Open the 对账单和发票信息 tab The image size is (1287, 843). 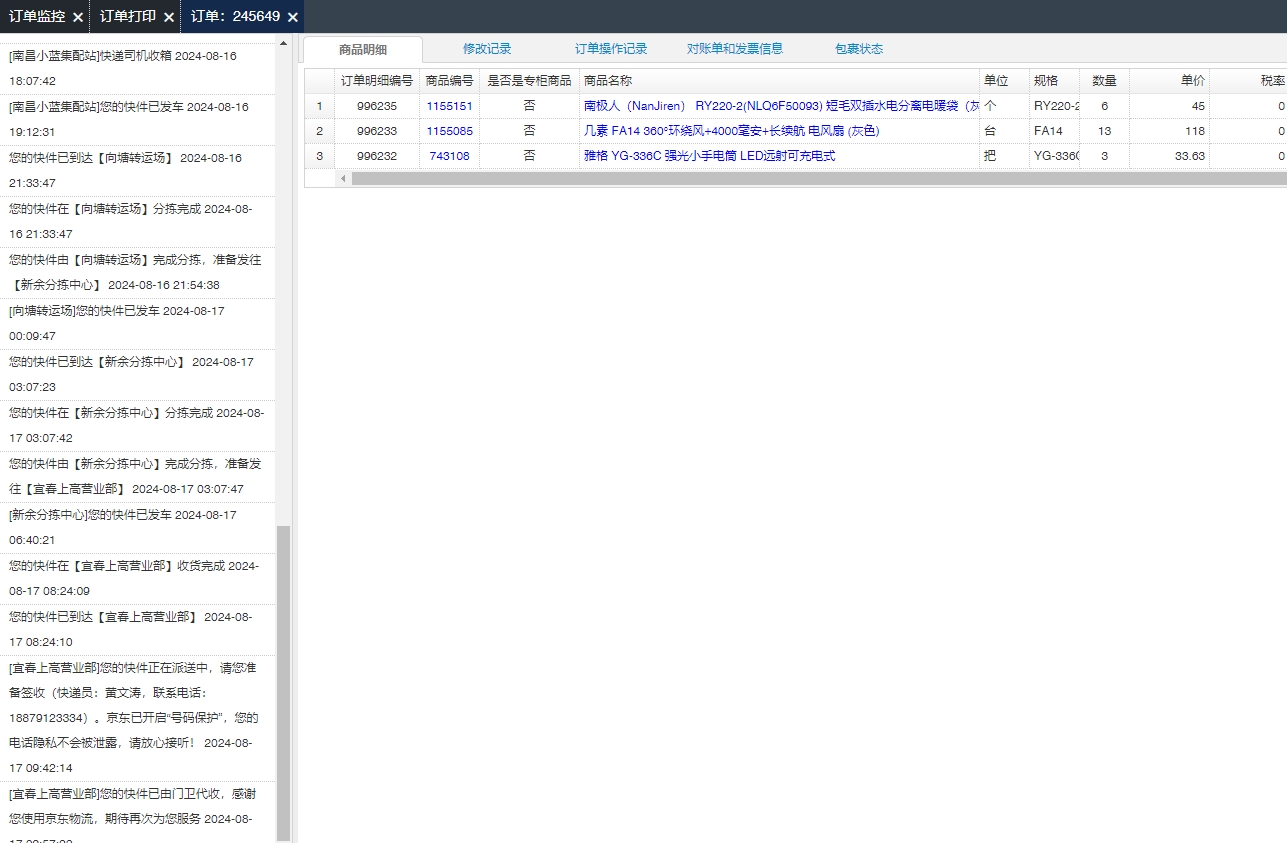pyautogui.click(x=735, y=48)
